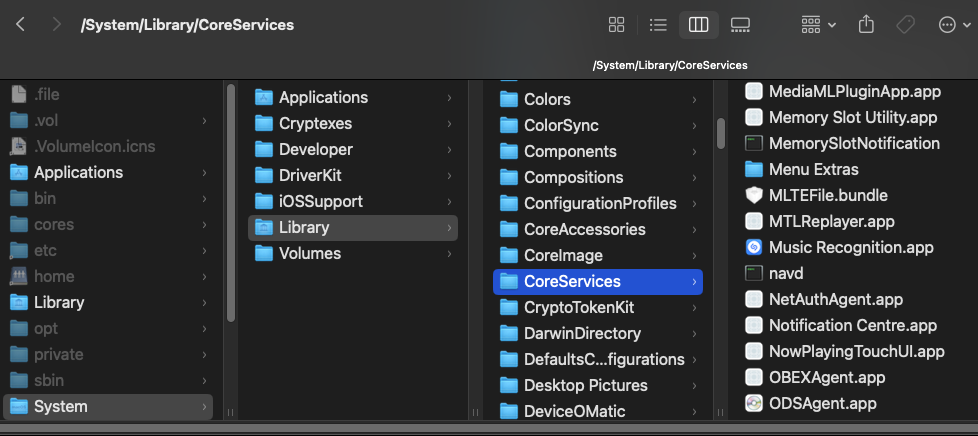Viewport: 978px width, 436px height.
Task: Switch to gallery view in toolbar
Action: (740, 25)
